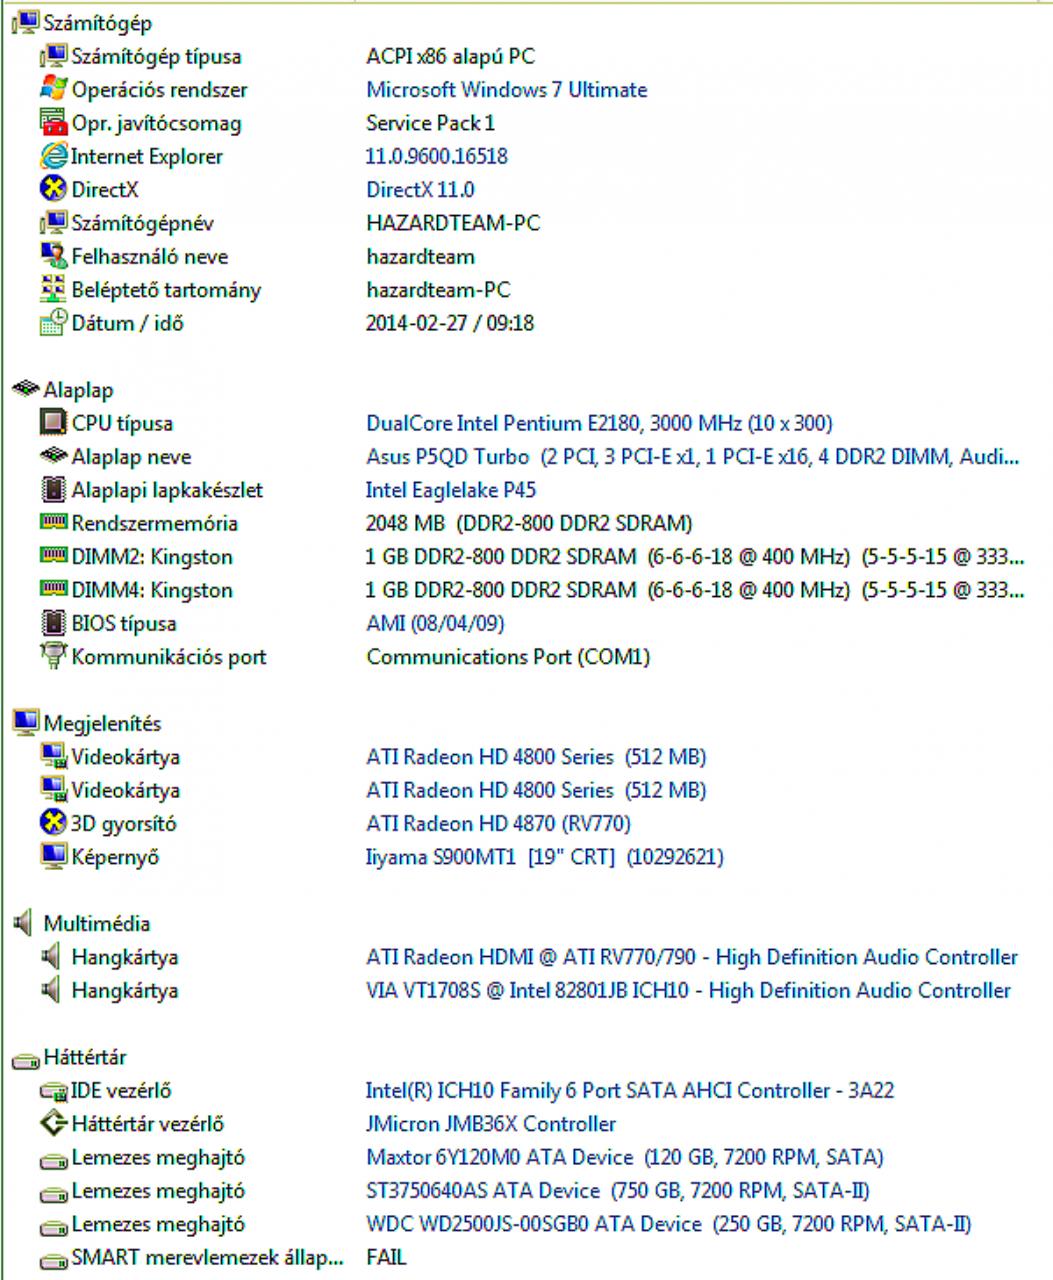Click the DIMM4: Kingston memory icon
Viewport: 1053px width, 1280px height.
pyautogui.click(x=53, y=590)
